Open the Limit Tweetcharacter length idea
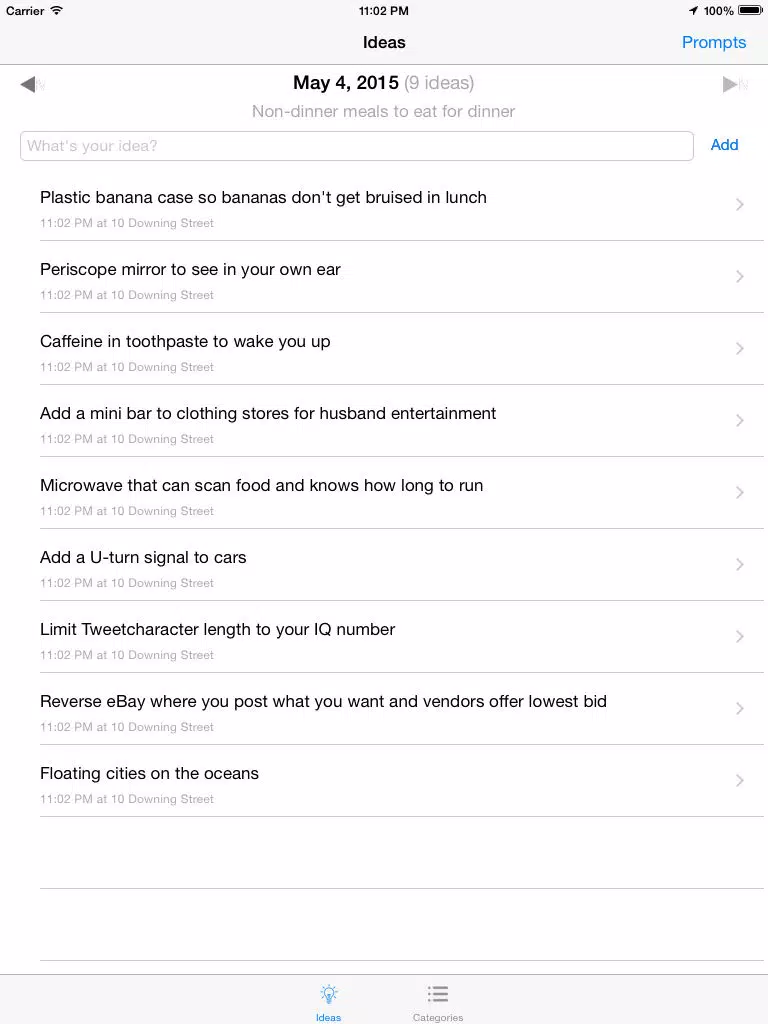Viewport: 768px width, 1024px height. (x=402, y=637)
